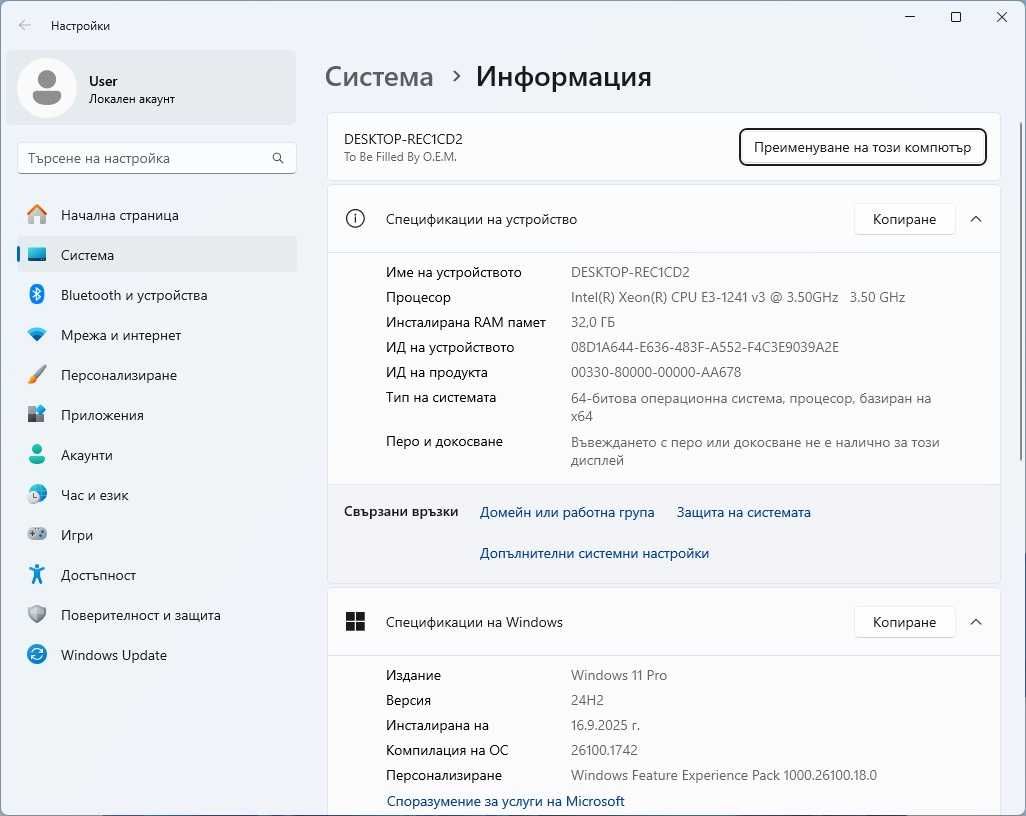The height and width of the screenshot is (816, 1026).
Task: Select Bluetooth и устройства menu item
Action: pos(157,295)
